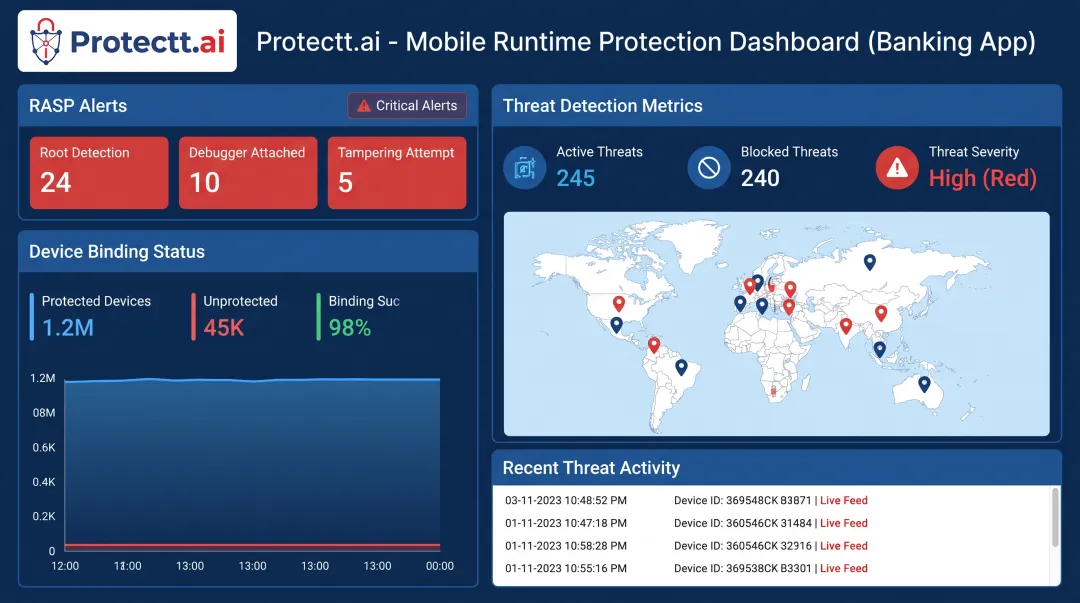Image resolution: width=1080 pixels, height=603 pixels.
Task: Open the Tampering Attempt alert card
Action: [x=397, y=172]
